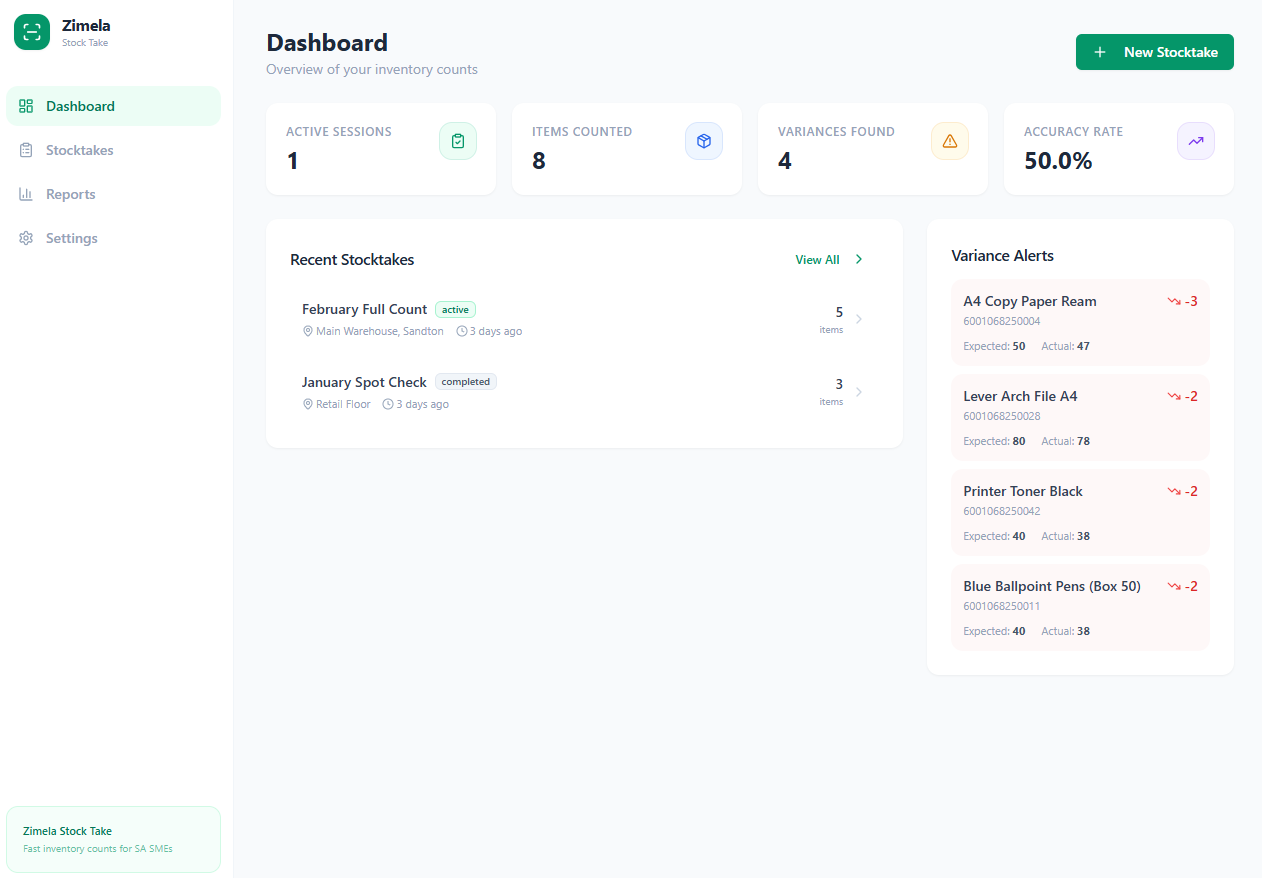Select the A4 Copy Paper Ream variance alert
This screenshot has width=1262, height=878.
point(1080,322)
